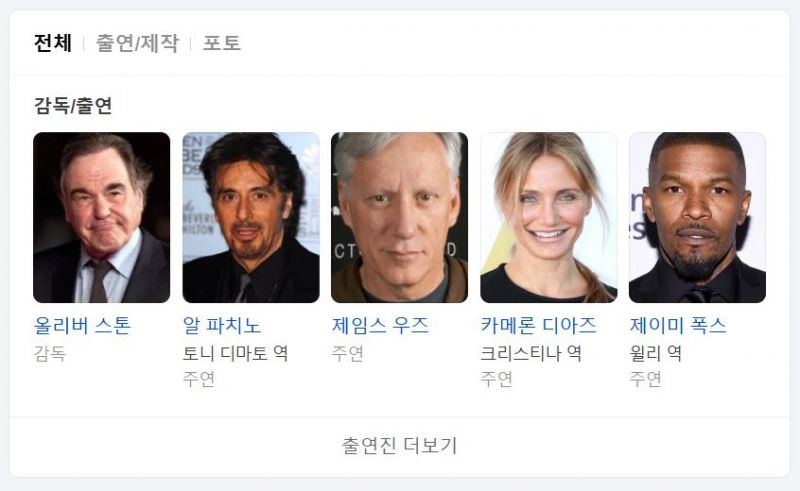Click the 감독/출연 section heading
This screenshot has width=800, height=491.
tap(72, 106)
